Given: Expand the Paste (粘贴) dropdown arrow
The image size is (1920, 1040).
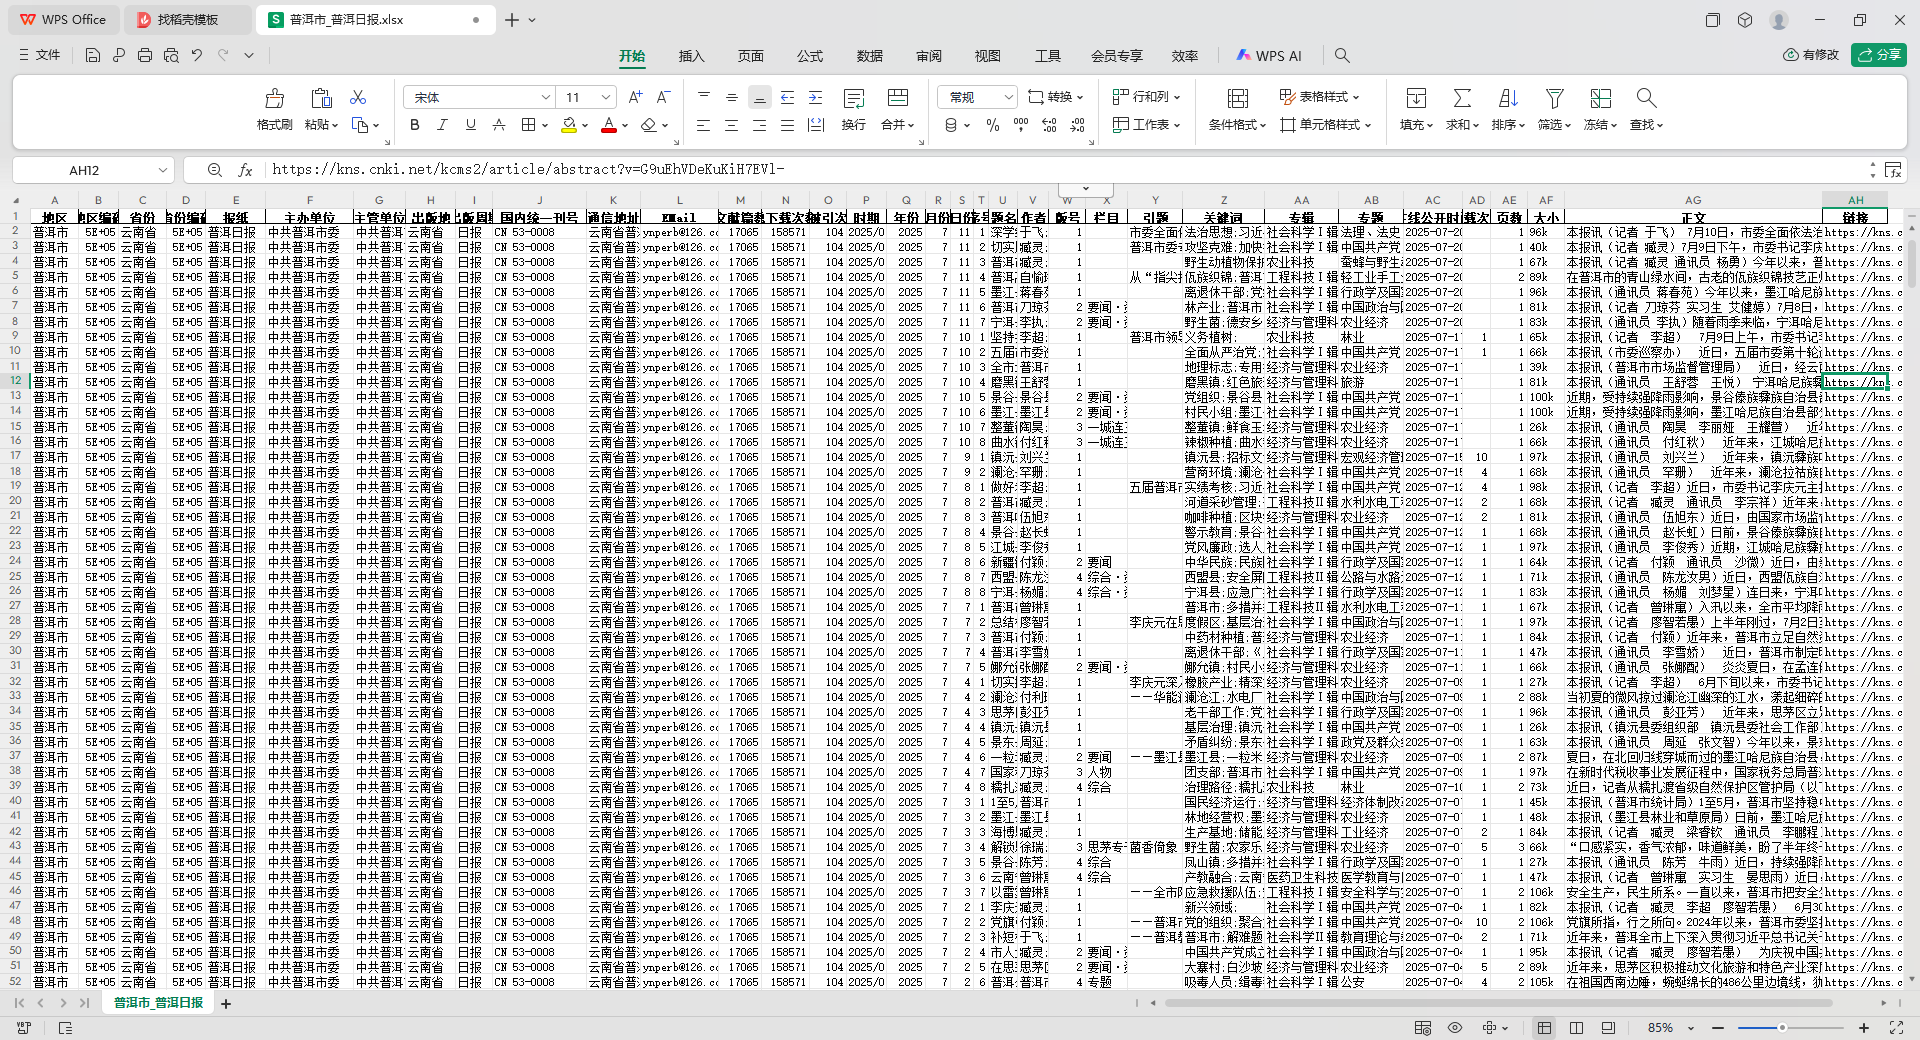Looking at the screenshot, I should 334,125.
